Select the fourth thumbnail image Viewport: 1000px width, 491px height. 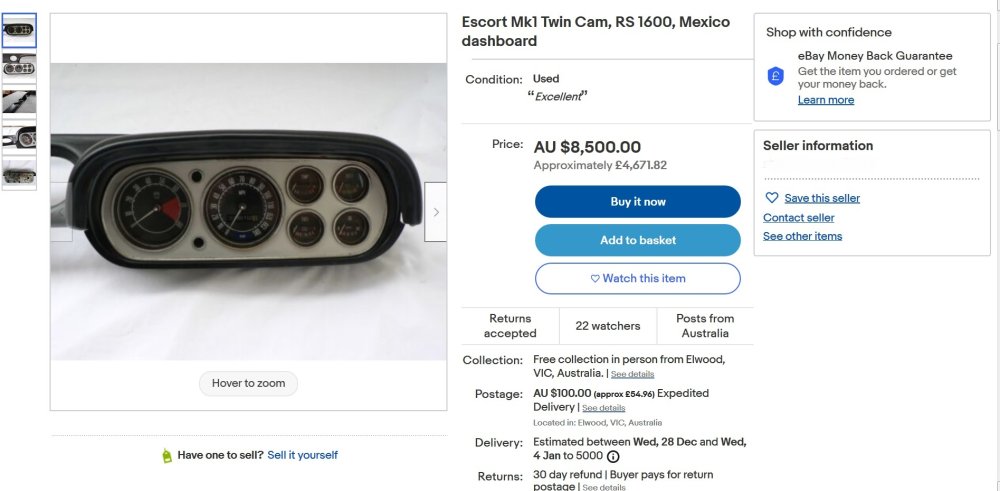pos(19,137)
